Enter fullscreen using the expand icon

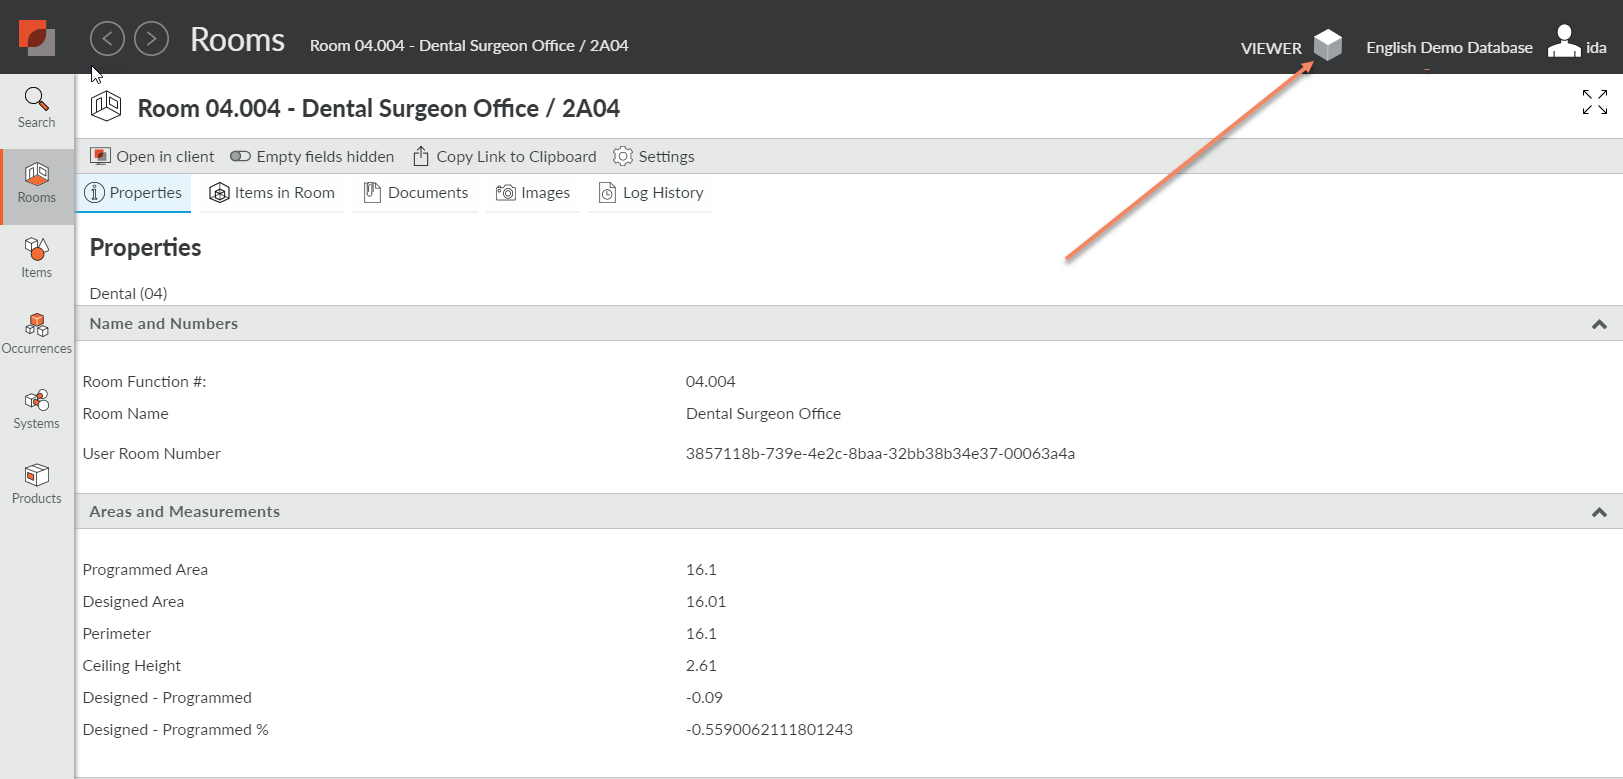click(x=1594, y=102)
